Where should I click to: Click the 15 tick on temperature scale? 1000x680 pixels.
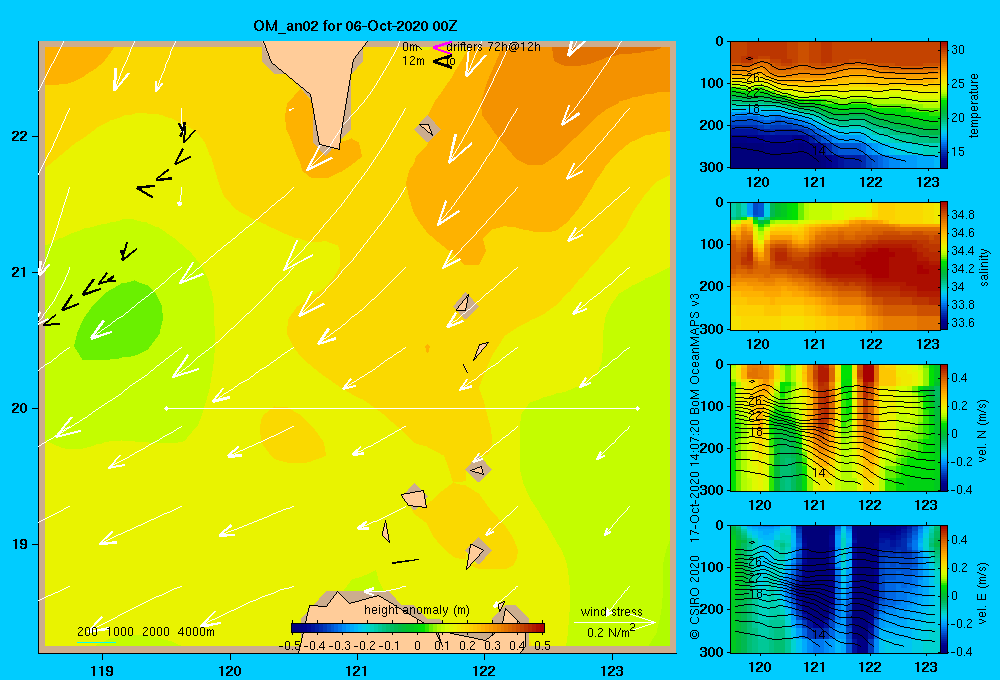tap(957, 152)
